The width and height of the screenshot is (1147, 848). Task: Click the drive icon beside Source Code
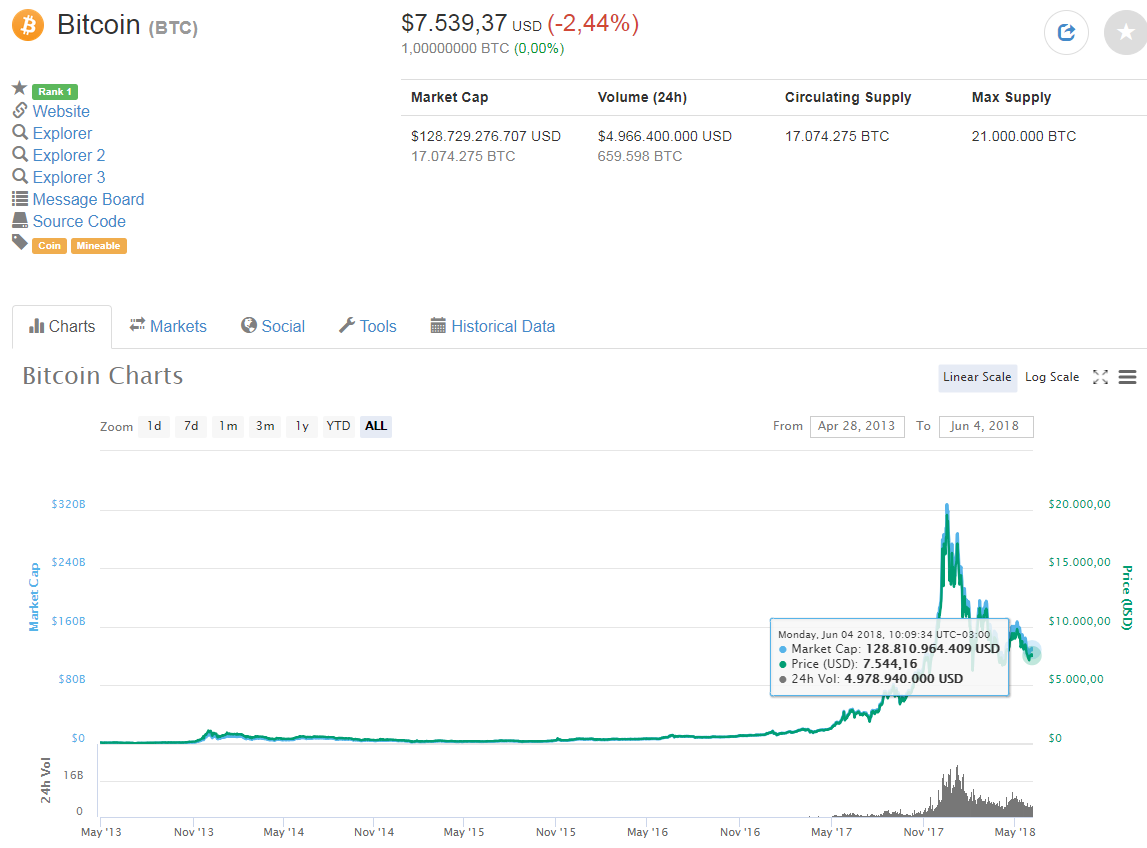(20, 220)
